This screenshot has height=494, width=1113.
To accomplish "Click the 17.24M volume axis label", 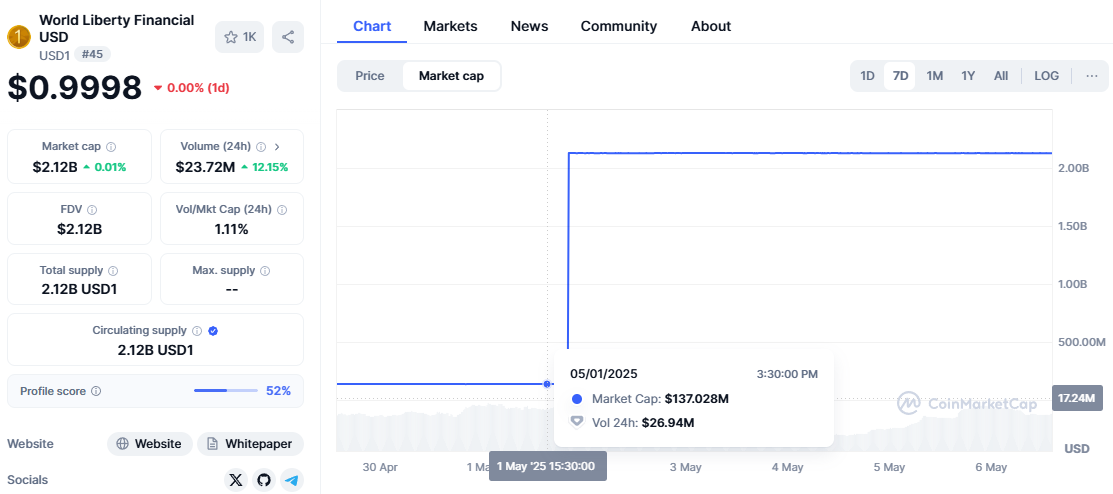I will 1077,398.
